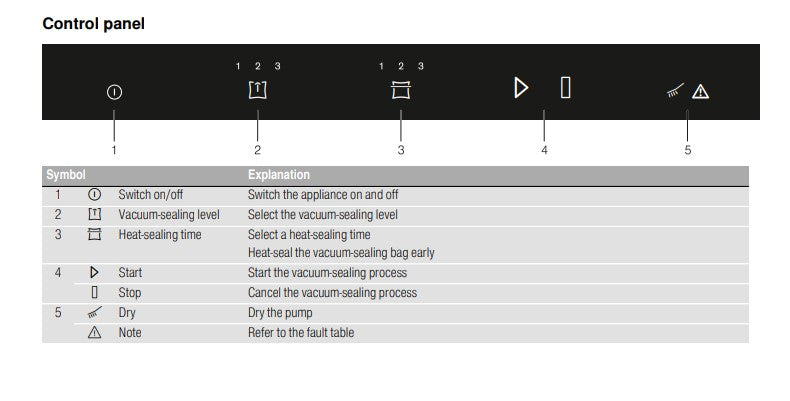790x401 pixels.
Task: Select level 2 above the heat-sealing panel icon
Action: pyautogui.click(x=401, y=66)
